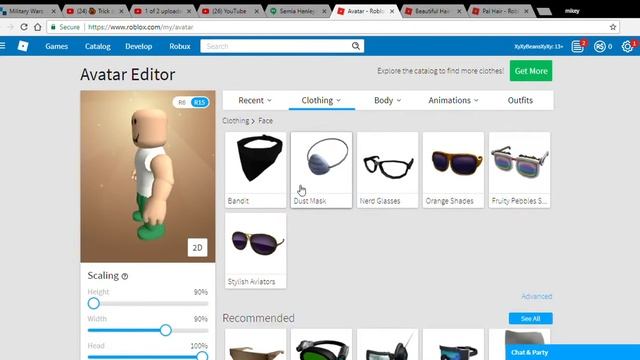Select the Orange Shades item
This screenshot has height=360, width=640.
tap(453, 170)
